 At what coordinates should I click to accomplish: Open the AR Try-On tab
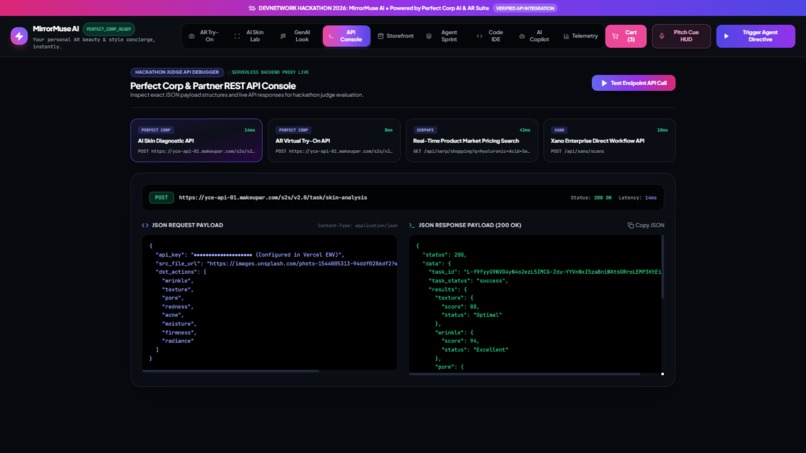(x=204, y=36)
